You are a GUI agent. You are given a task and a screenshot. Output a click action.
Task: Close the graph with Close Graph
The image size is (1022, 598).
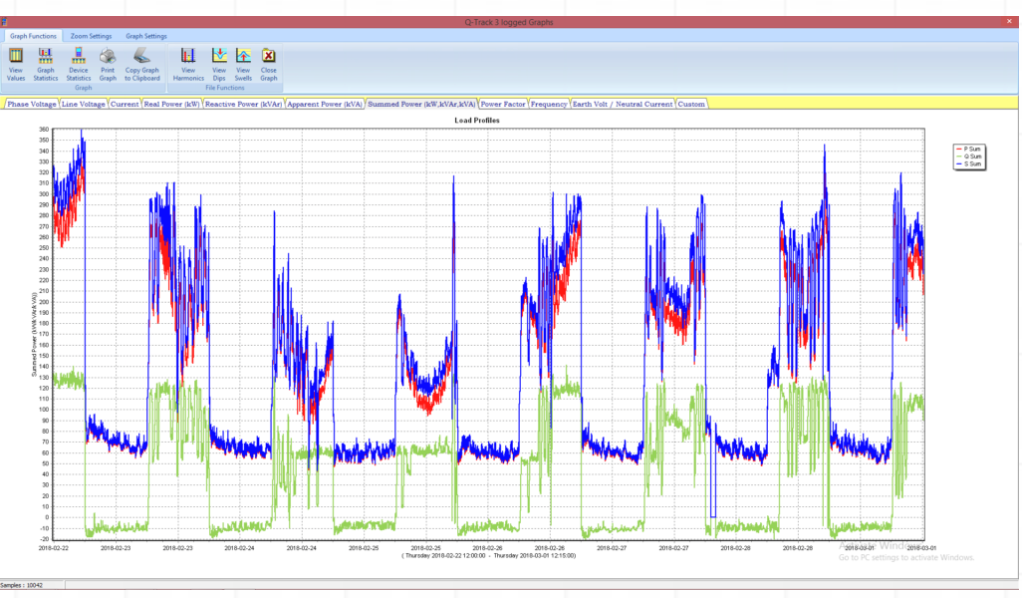pyautogui.click(x=268, y=62)
